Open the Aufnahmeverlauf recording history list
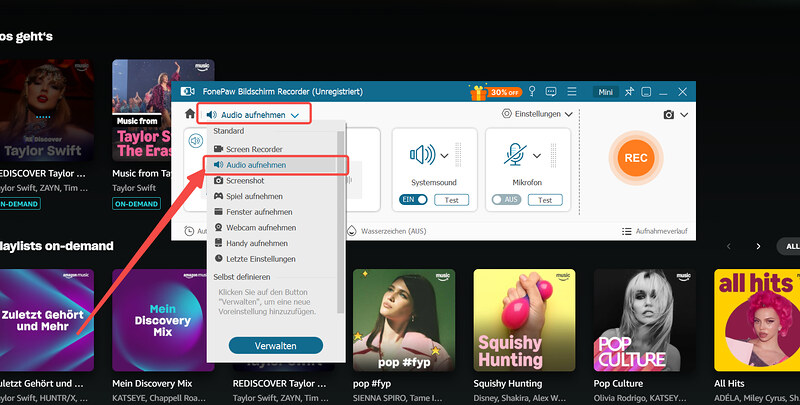 [655, 231]
